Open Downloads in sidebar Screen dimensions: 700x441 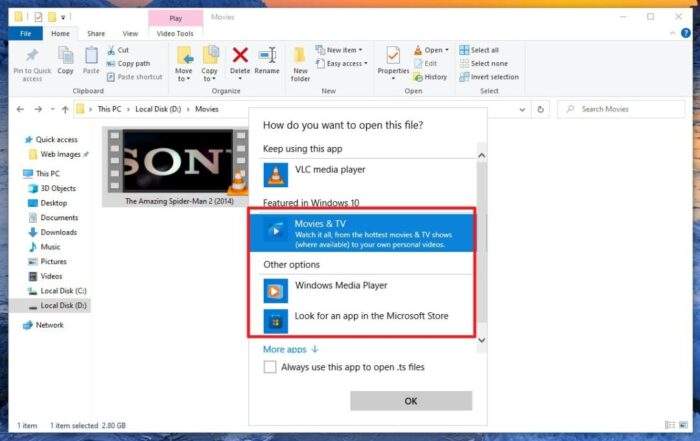pyautogui.click(x=58, y=233)
